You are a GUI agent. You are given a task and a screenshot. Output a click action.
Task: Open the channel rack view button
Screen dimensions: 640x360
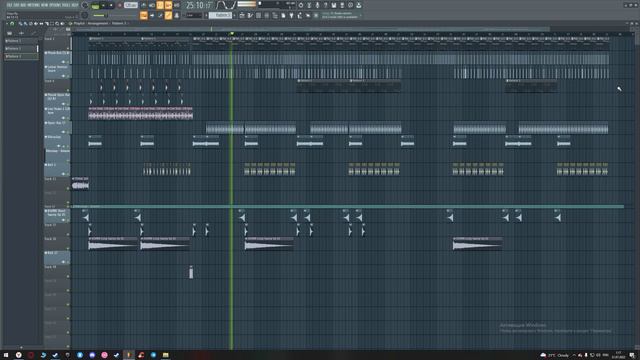(x=160, y=15)
